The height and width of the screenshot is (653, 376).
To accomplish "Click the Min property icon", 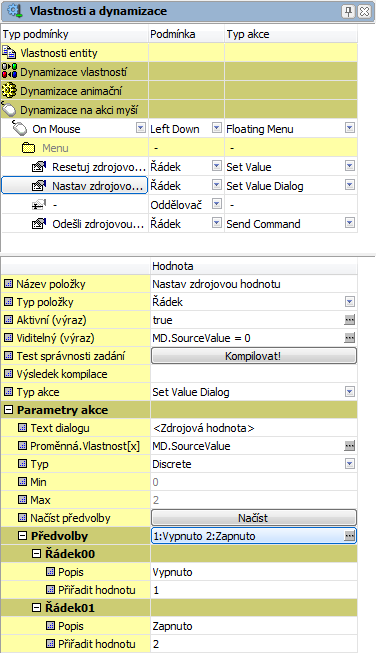I will [x=22, y=482].
